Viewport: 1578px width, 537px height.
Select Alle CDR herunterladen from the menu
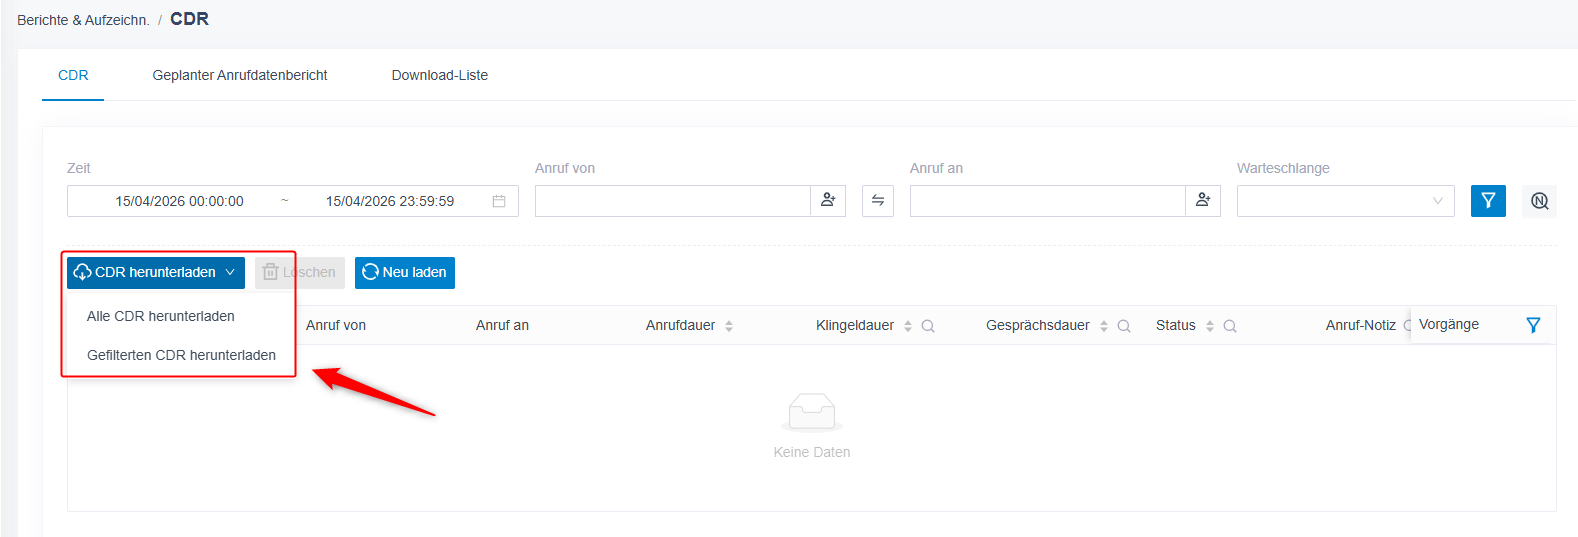click(x=161, y=316)
